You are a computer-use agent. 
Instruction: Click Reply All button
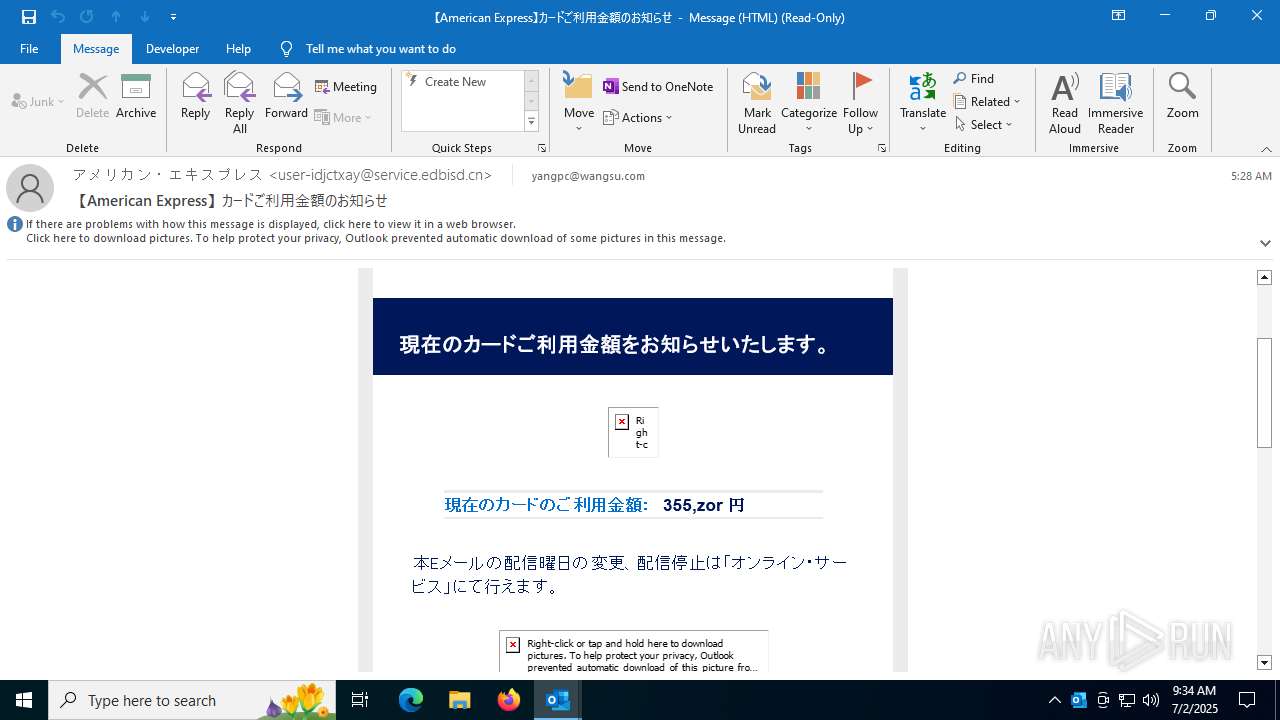[239, 103]
